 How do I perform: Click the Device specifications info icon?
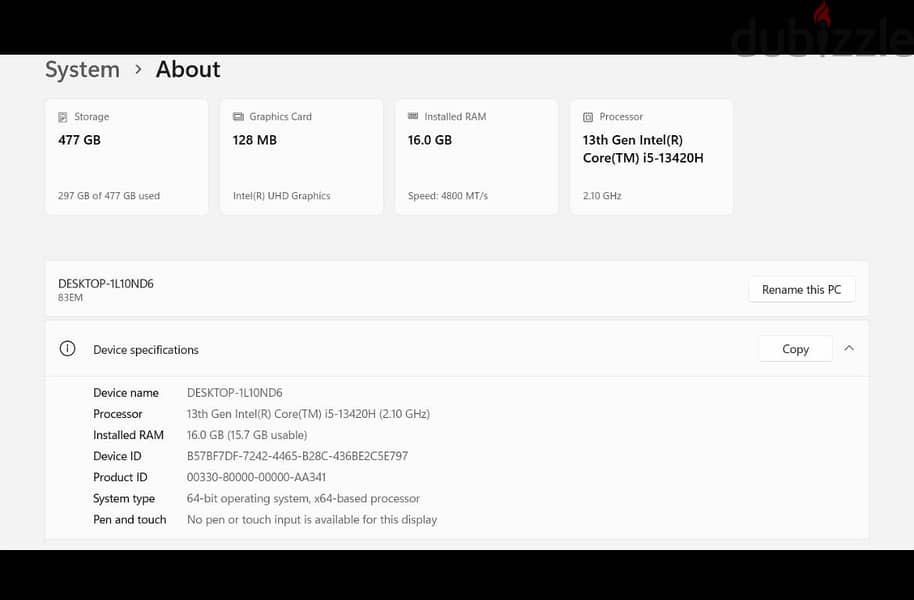pos(67,349)
